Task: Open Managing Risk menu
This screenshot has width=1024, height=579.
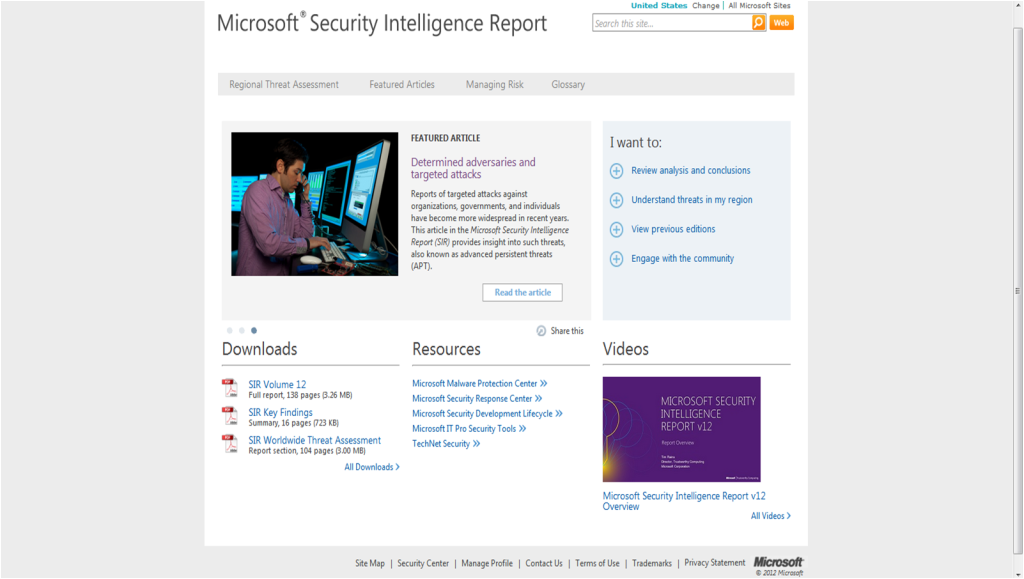Action: point(494,84)
